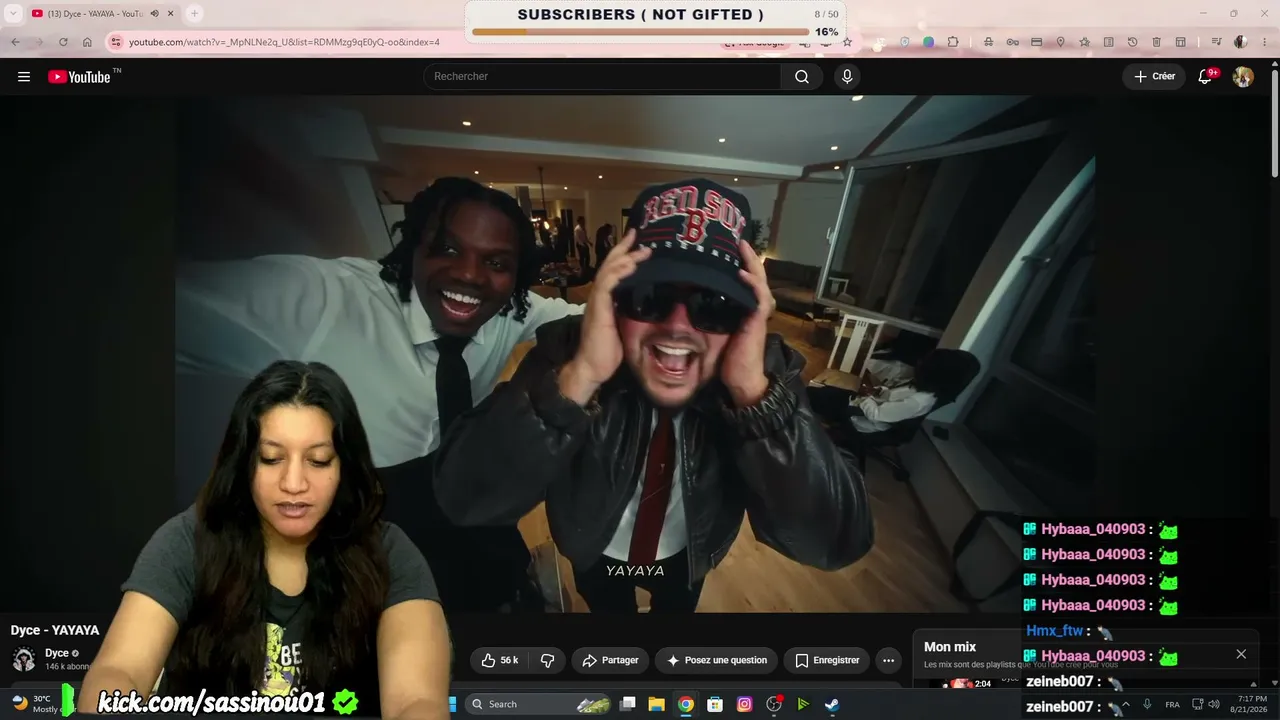Open the FRA language indicator in tray
Screen dimensions: 1280x720
[1172, 704]
